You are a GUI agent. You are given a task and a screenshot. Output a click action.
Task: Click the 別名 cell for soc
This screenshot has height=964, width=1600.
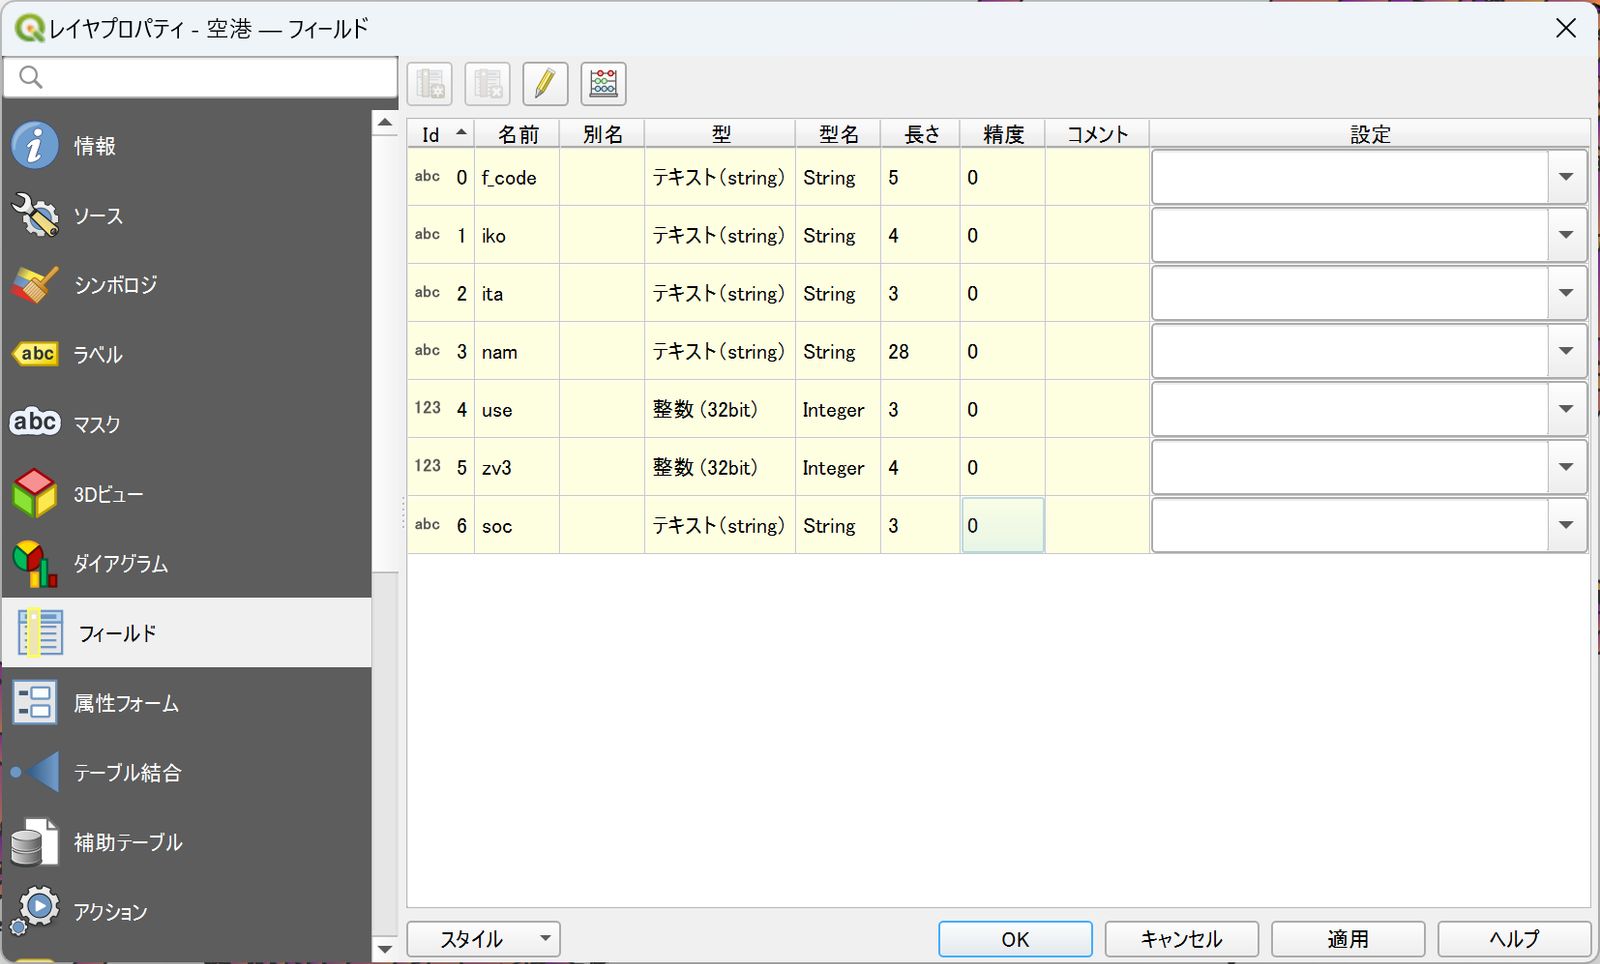click(602, 525)
